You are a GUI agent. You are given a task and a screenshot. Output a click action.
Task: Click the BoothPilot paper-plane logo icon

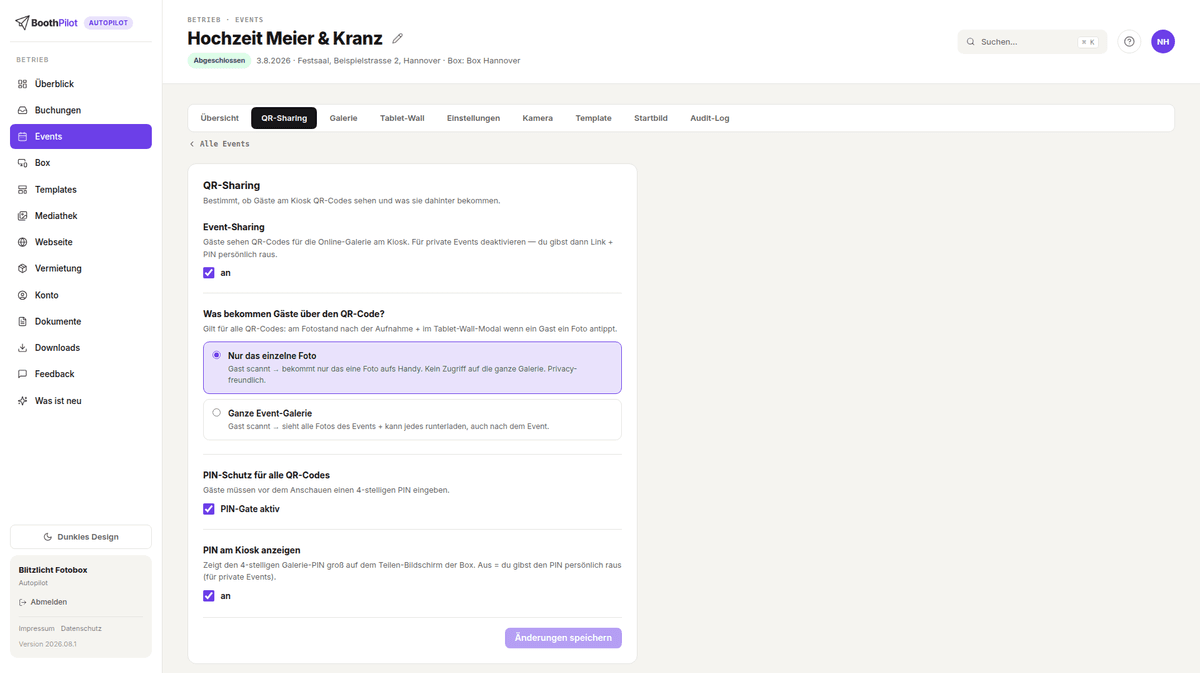22,23
